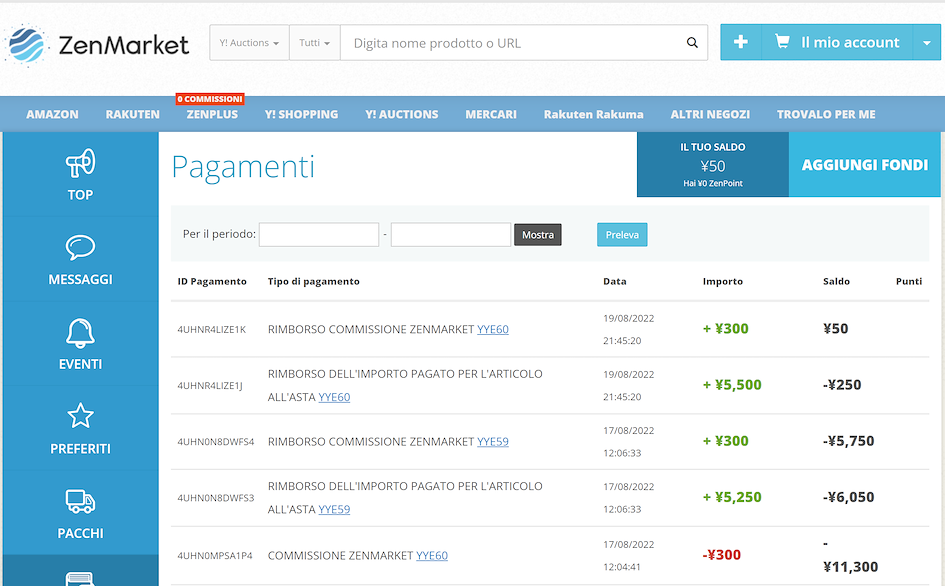Viewport: 945px width, 586px height.
Task: Click payment ID 4UHN0MPSA1P4
Action: point(215,556)
